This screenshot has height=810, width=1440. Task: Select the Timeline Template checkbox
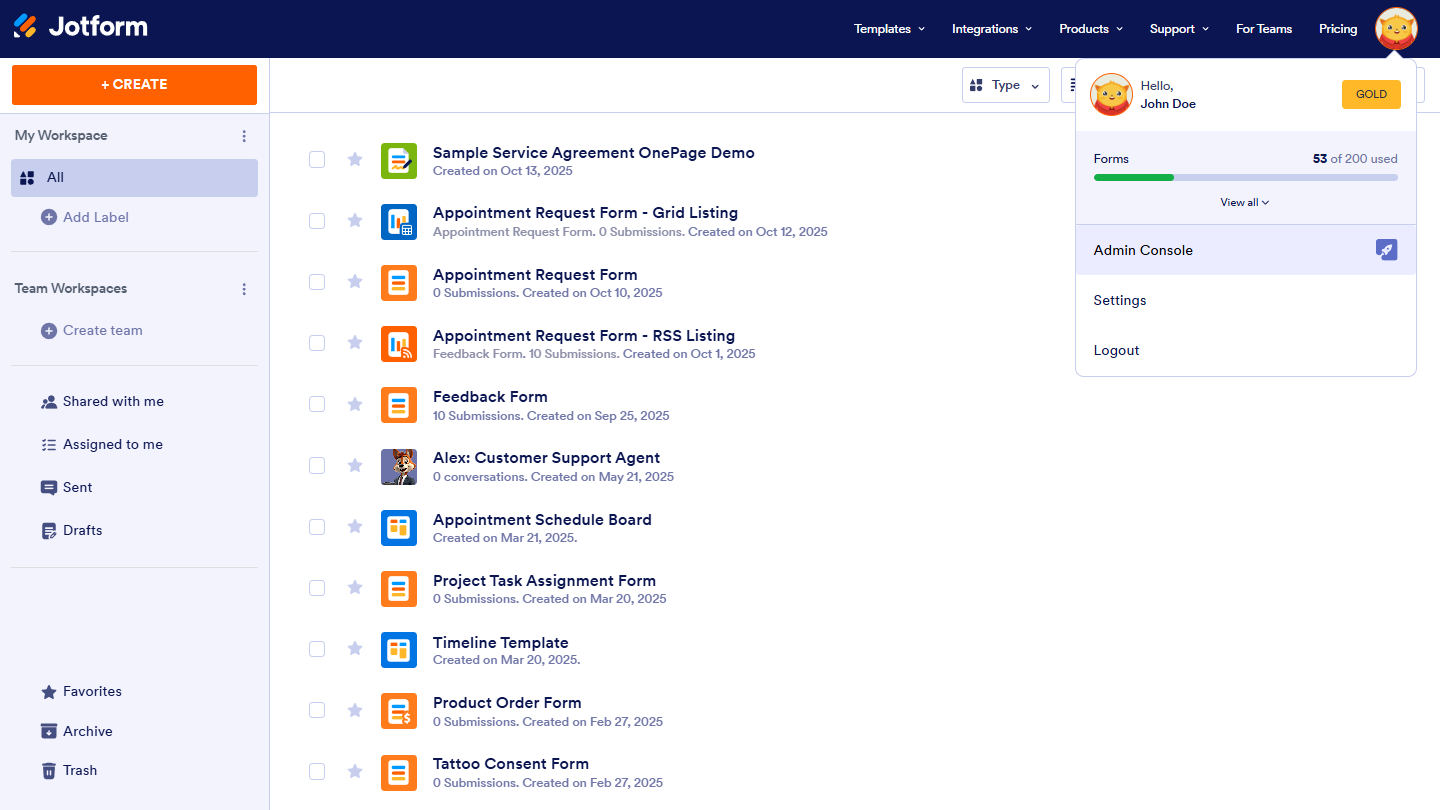(317, 649)
